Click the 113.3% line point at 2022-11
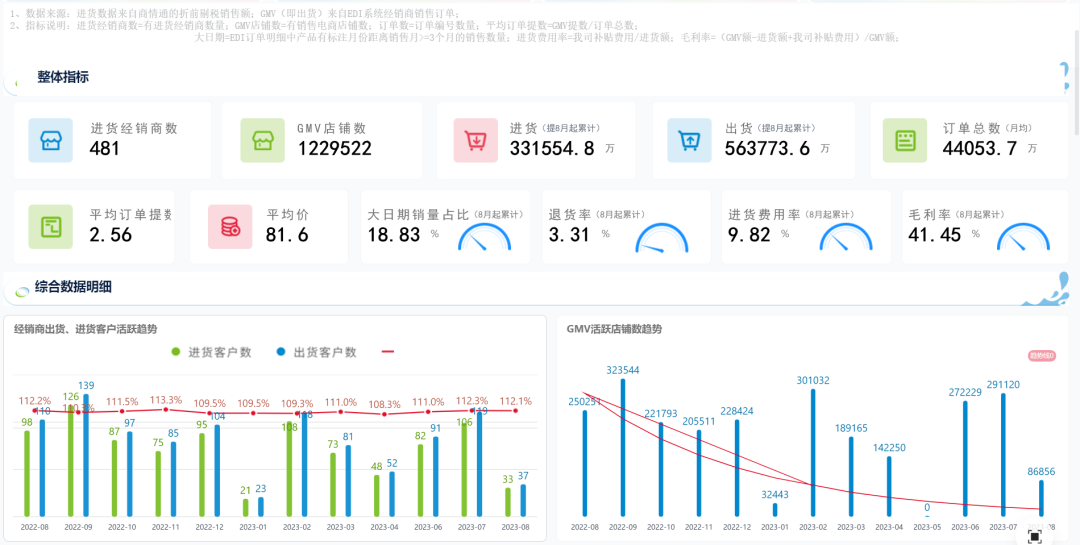1080x545 pixels. 166,409
